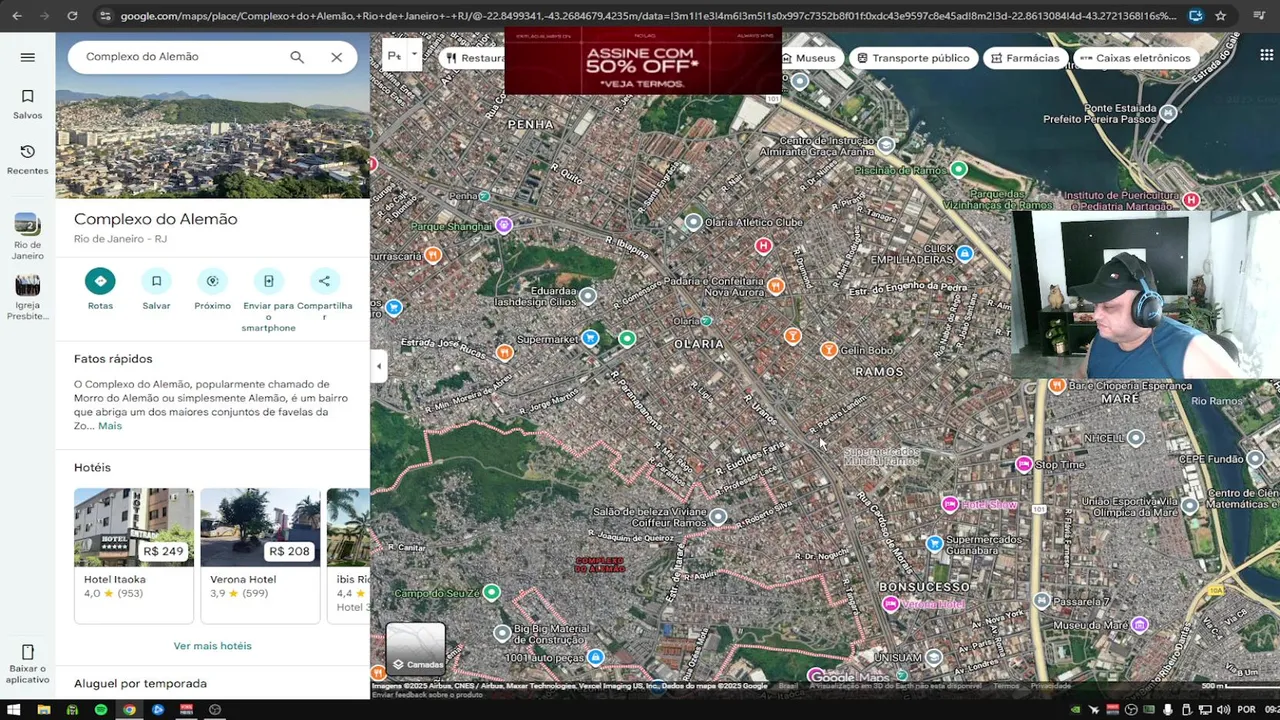Click the CLICK EMPILHADEIRAS pin
This screenshot has height=720, width=1280.
(965, 254)
